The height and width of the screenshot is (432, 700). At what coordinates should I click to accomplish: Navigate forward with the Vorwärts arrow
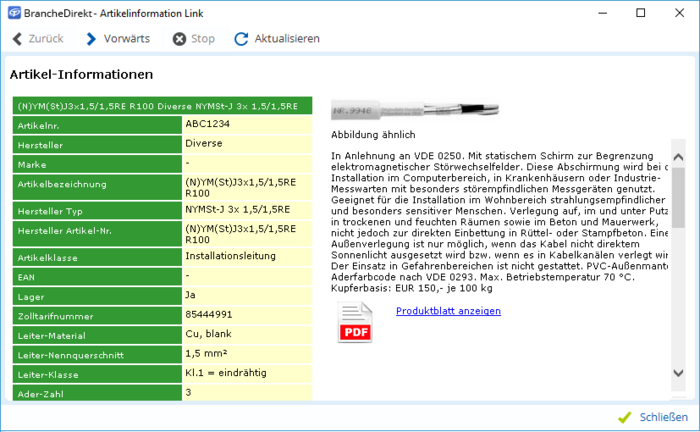coord(118,39)
